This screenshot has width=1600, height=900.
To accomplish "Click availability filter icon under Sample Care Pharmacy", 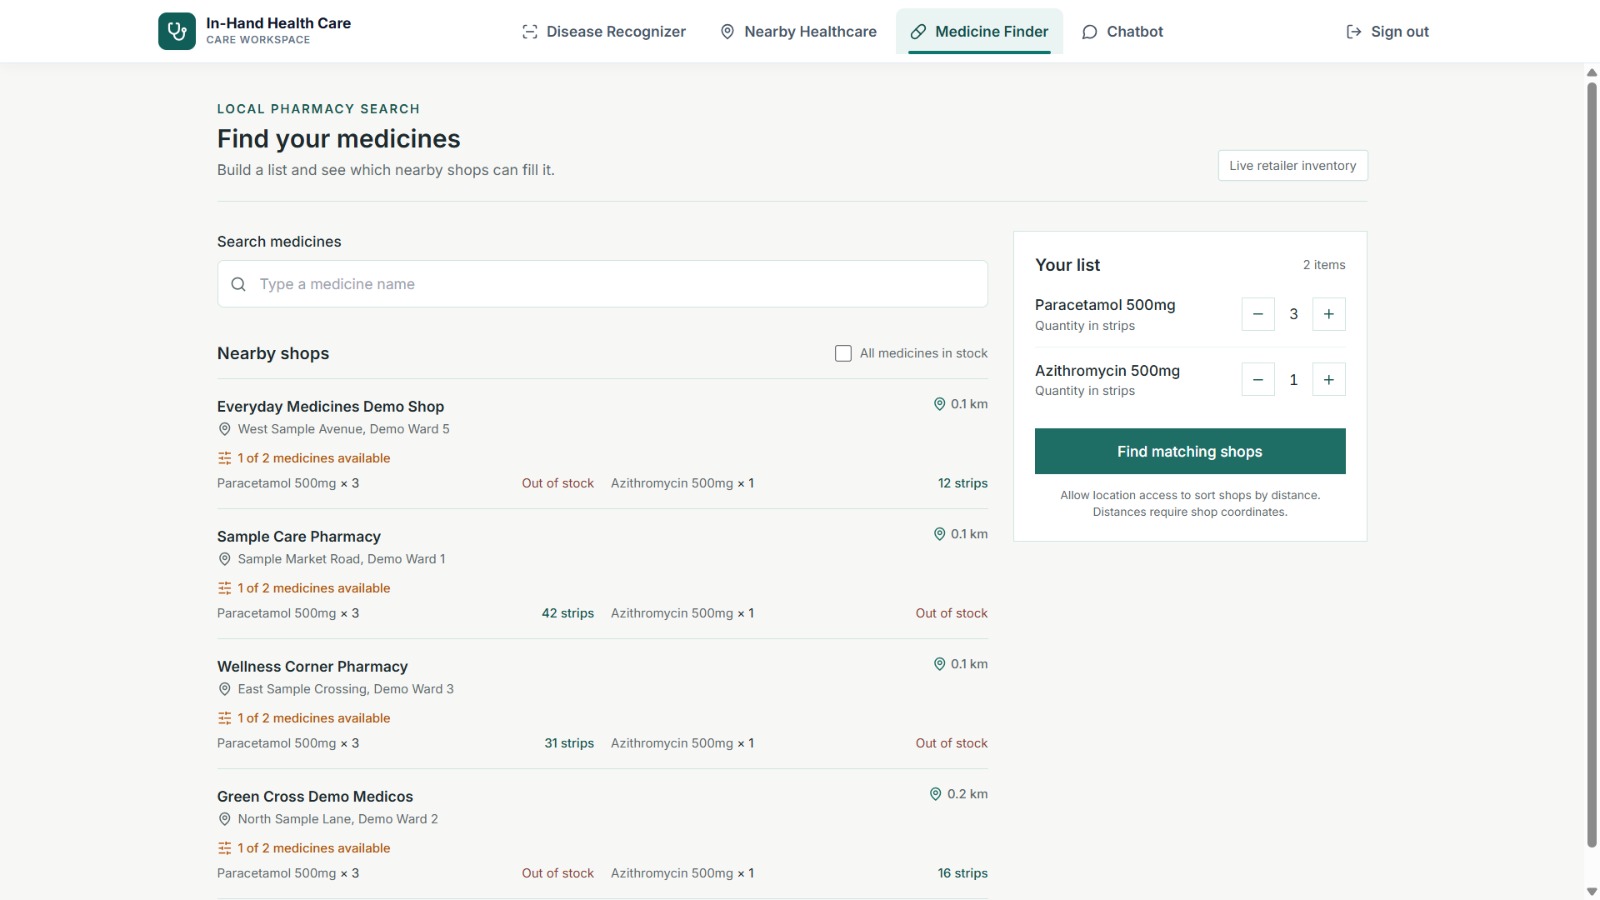I will point(225,588).
